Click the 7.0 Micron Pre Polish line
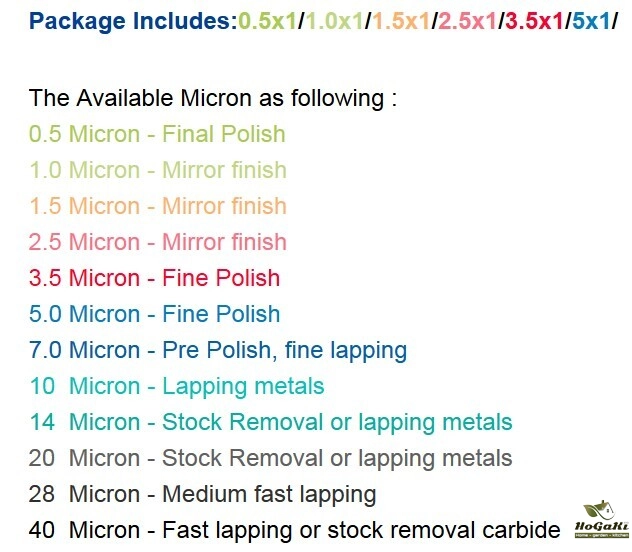 coord(218,350)
